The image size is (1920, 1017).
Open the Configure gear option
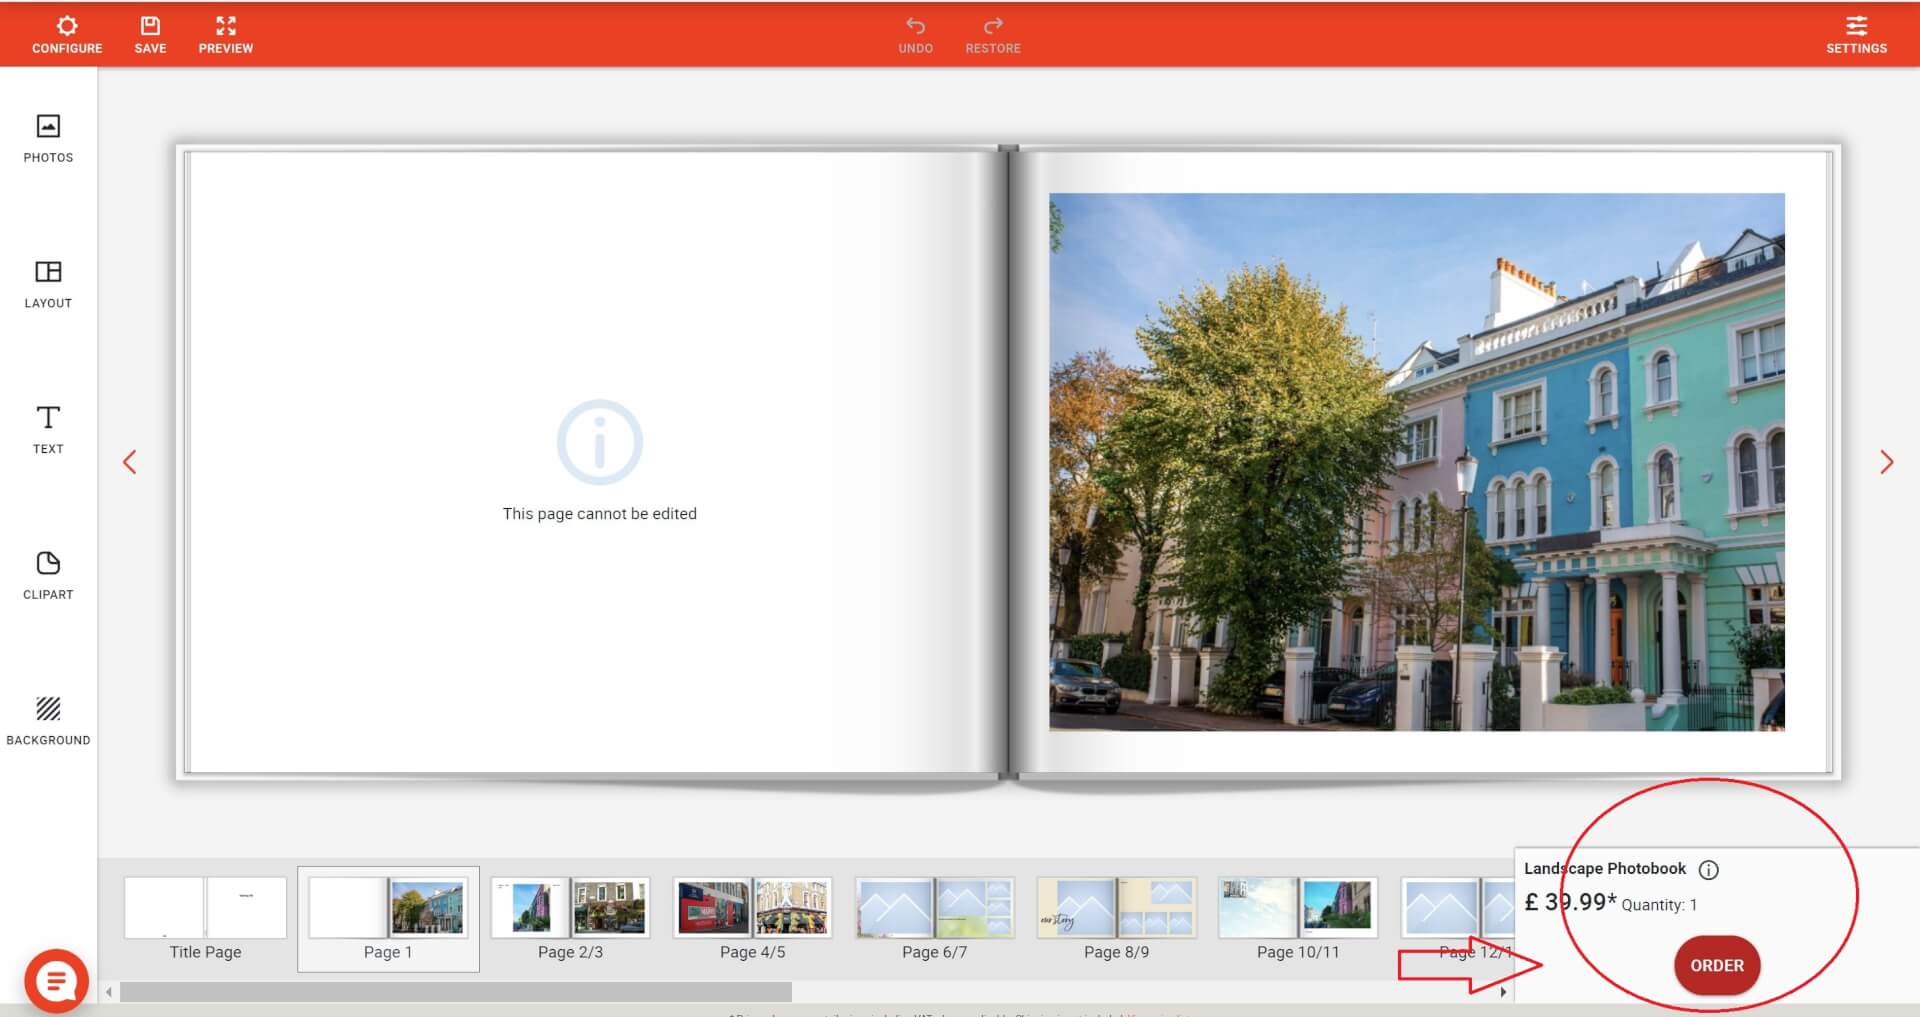(67, 34)
